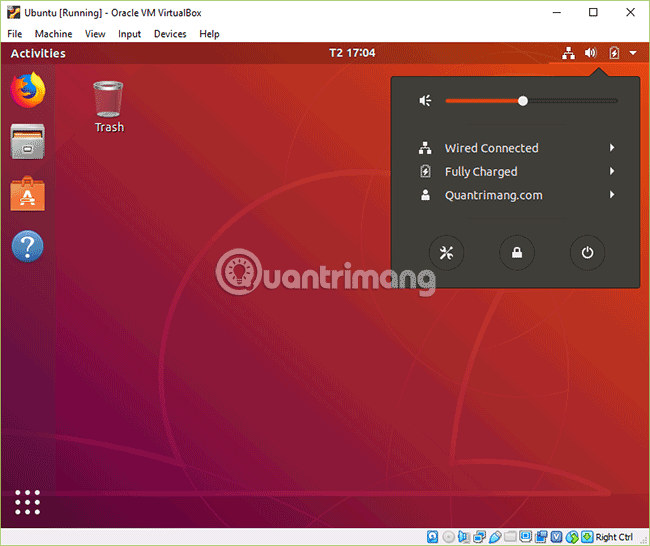Click the recording status icon

click(x=541, y=537)
